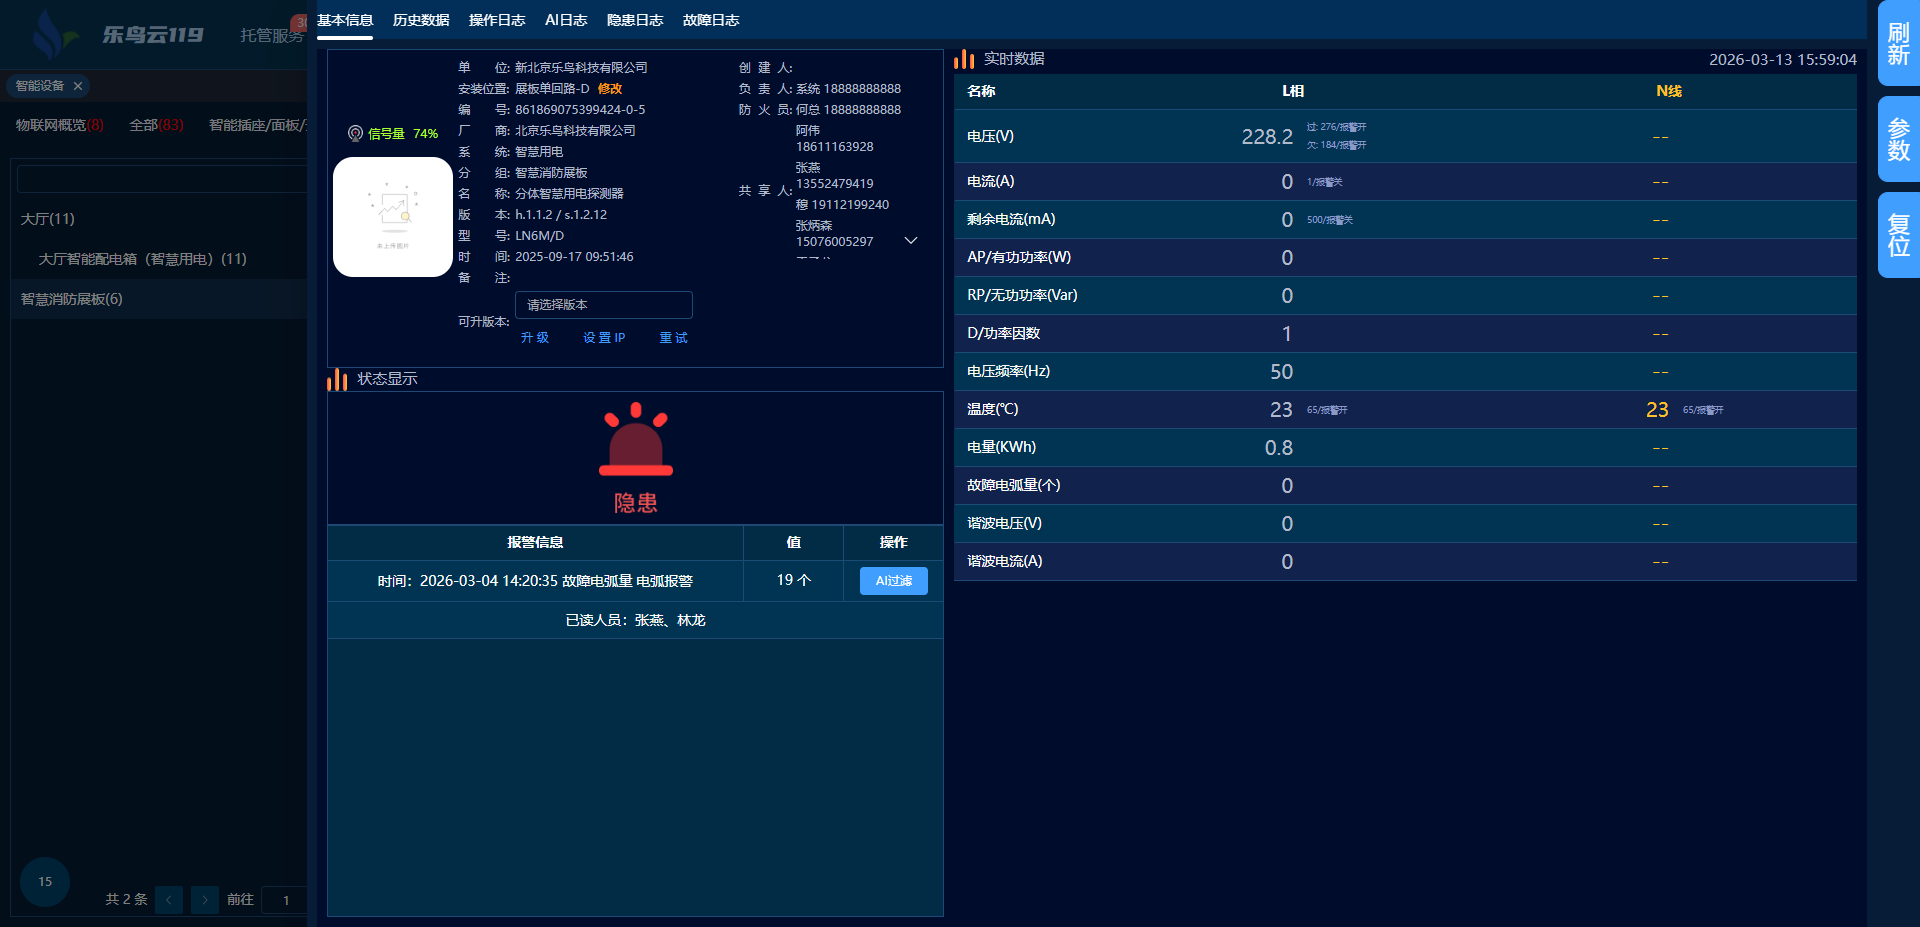The height and width of the screenshot is (927, 1920).
Task: Switch to the 历史数据 tab
Action: click(x=421, y=20)
